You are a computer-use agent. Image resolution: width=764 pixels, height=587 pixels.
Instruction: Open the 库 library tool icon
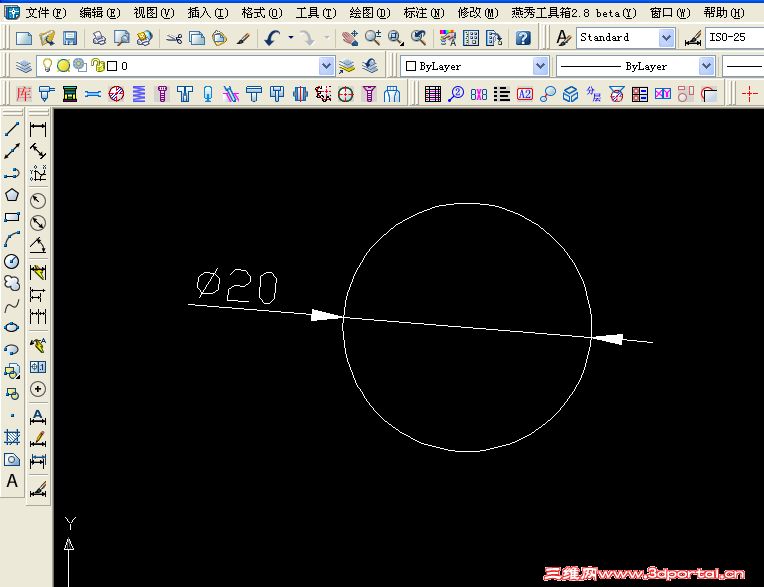tap(23, 94)
